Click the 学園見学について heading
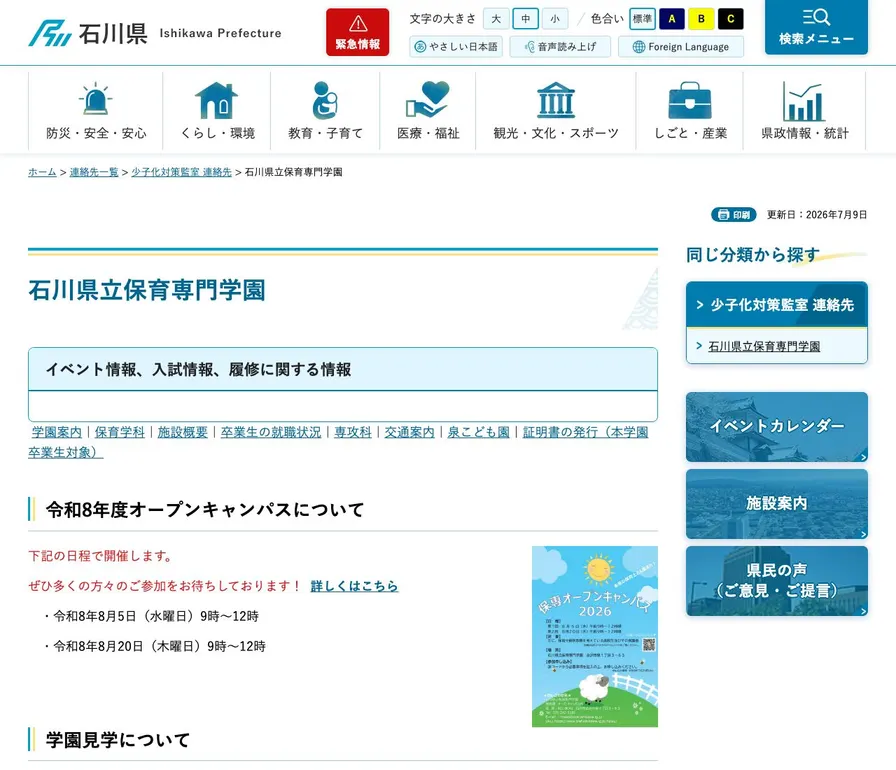896x770 pixels. click(118, 740)
